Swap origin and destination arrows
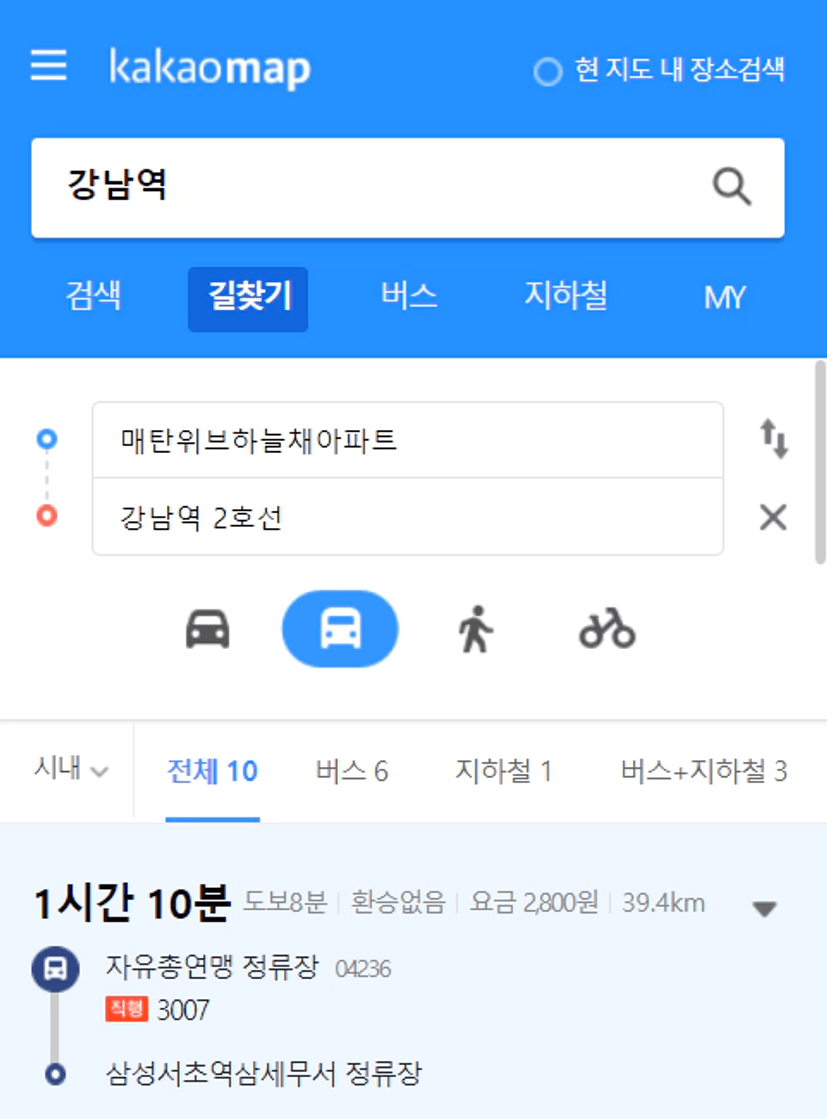Image resolution: width=827 pixels, height=1119 pixels. (x=773, y=438)
